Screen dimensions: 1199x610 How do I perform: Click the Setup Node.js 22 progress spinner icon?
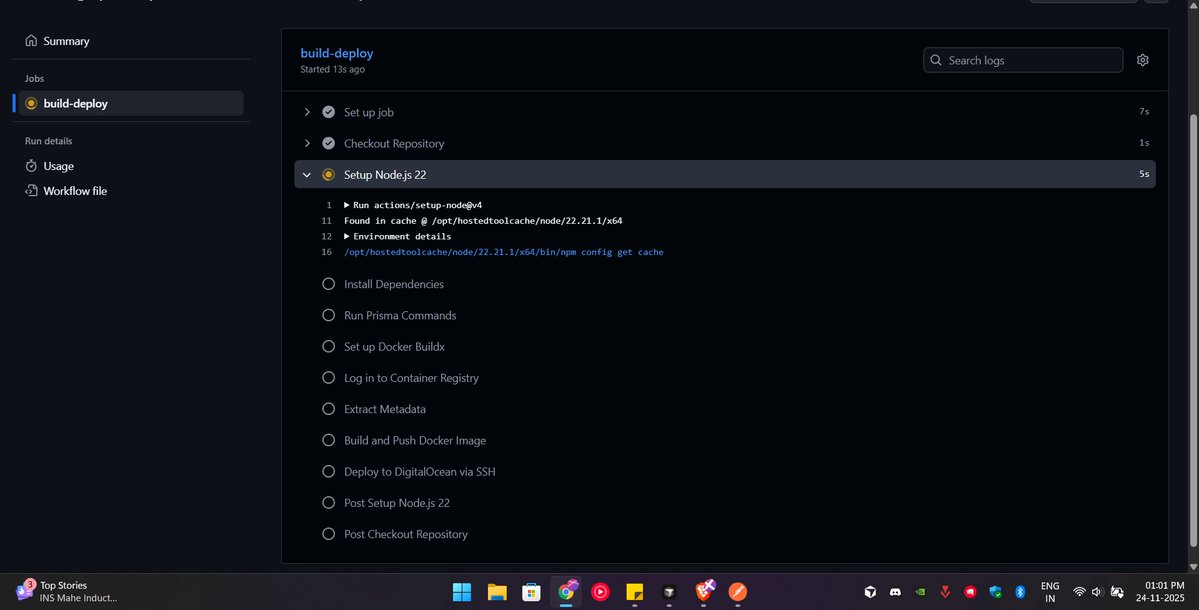pyautogui.click(x=328, y=174)
